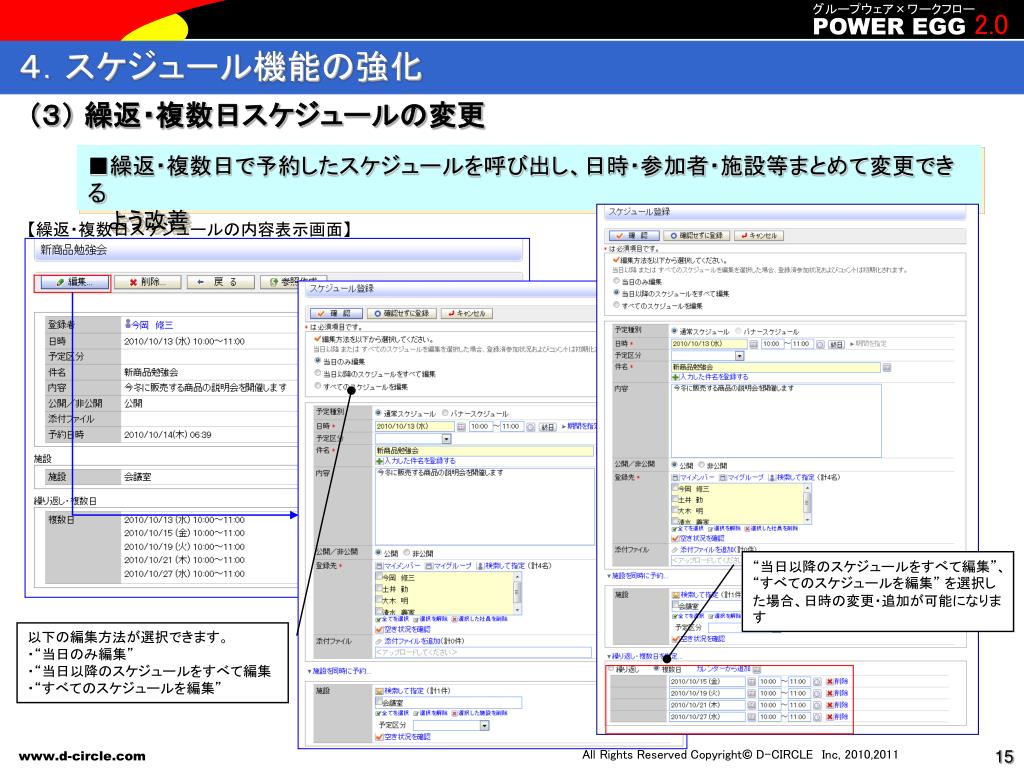The image size is (1024, 768).
Task: Collapse 施設を同時に予約 section in rear window
Action: [339, 671]
